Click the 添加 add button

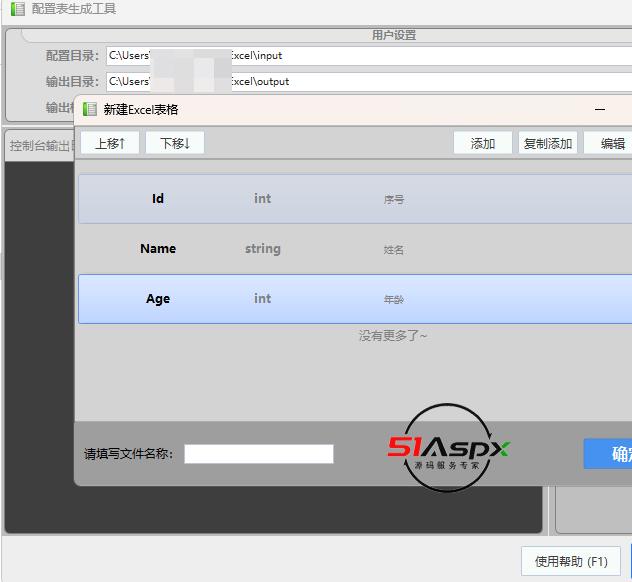[483, 143]
